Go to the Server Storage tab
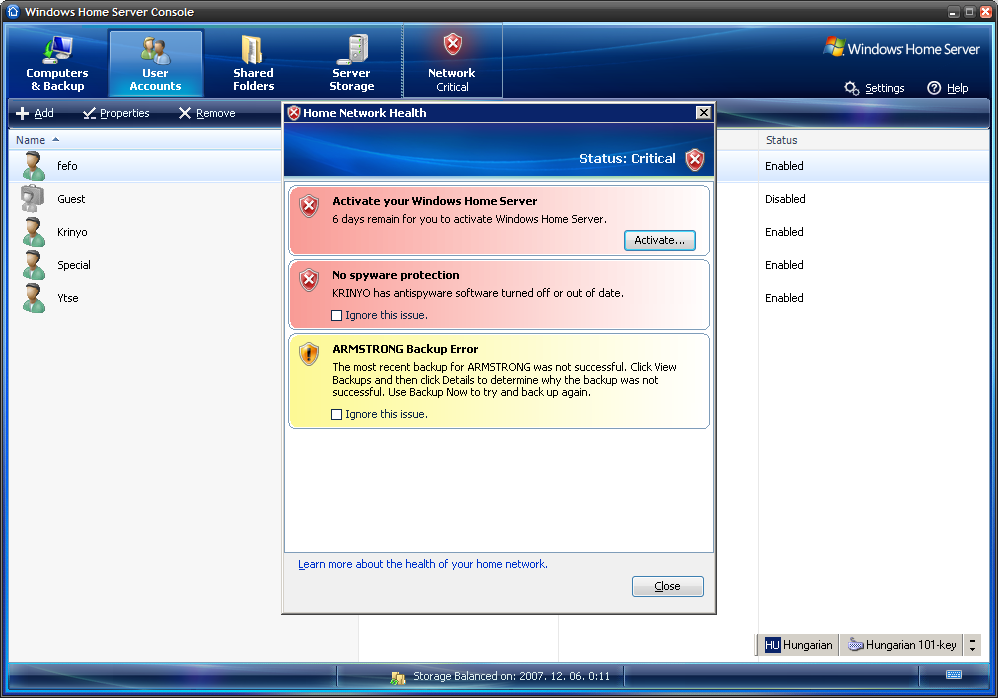998x698 pixels. pyautogui.click(x=351, y=64)
